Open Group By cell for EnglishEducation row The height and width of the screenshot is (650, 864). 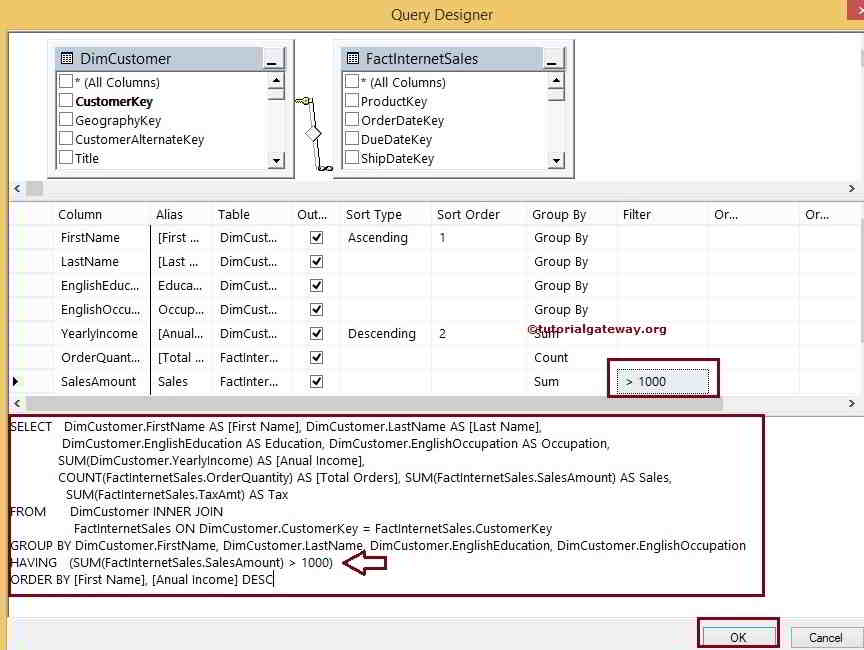coord(571,285)
